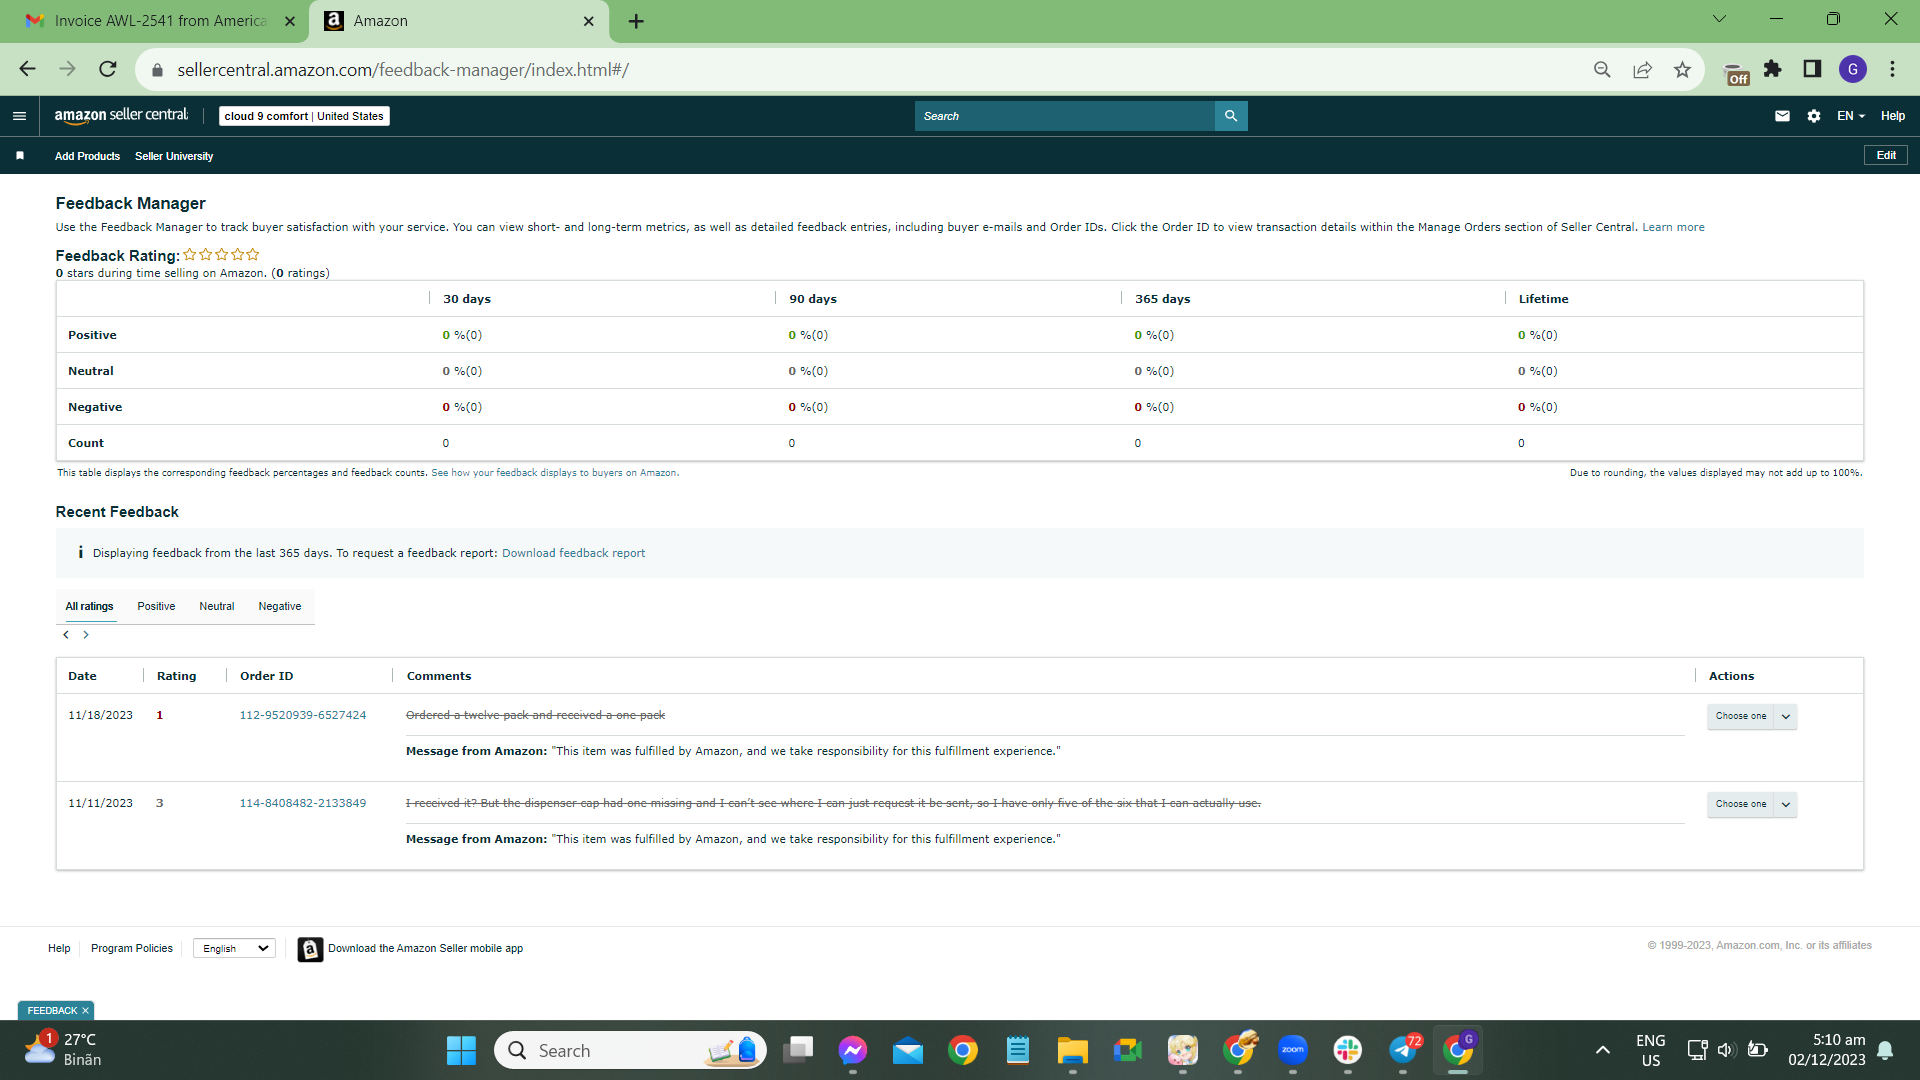
Task: Open Messenger from the taskbar
Action: click(853, 1050)
